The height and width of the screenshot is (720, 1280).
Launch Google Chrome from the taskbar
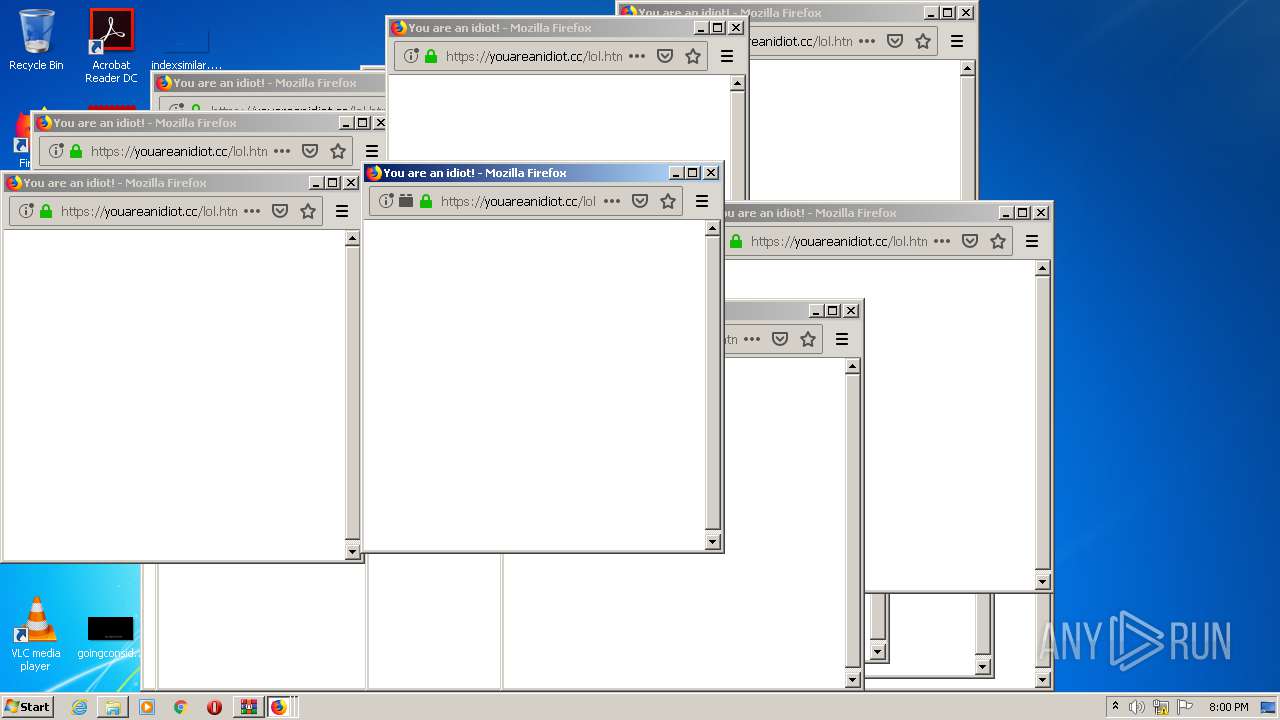pyautogui.click(x=181, y=707)
